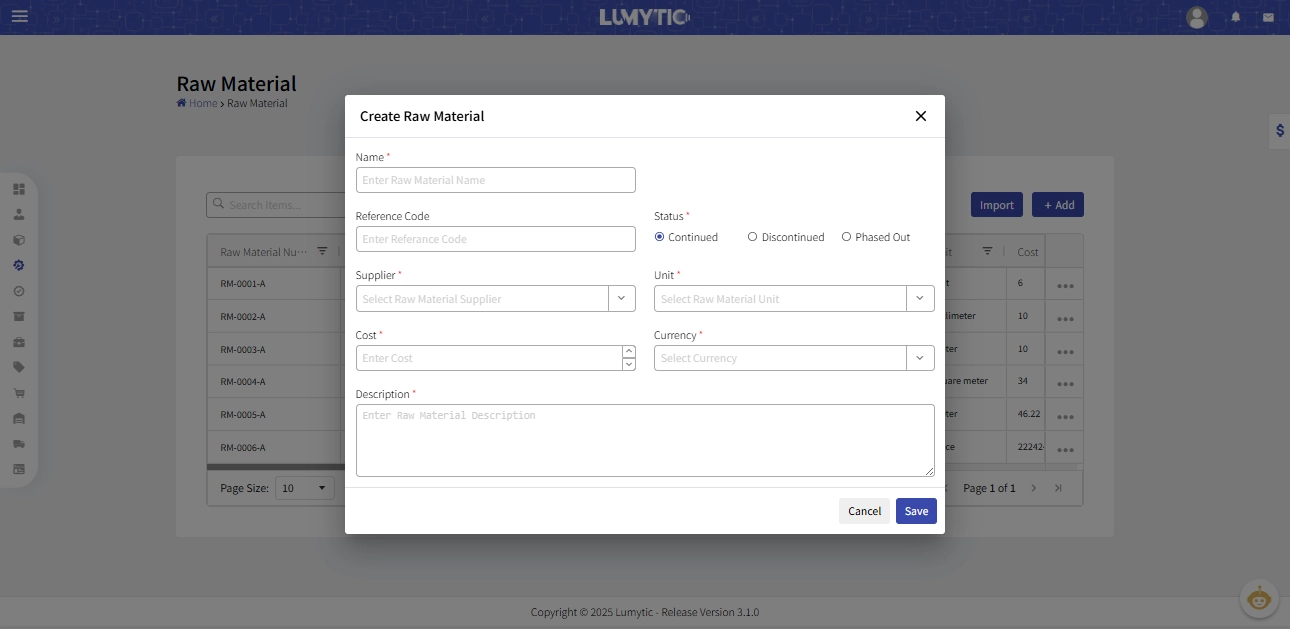Image resolution: width=1290 pixels, height=629 pixels.
Task: Open the dollar sign side panel
Action: click(x=1279, y=131)
